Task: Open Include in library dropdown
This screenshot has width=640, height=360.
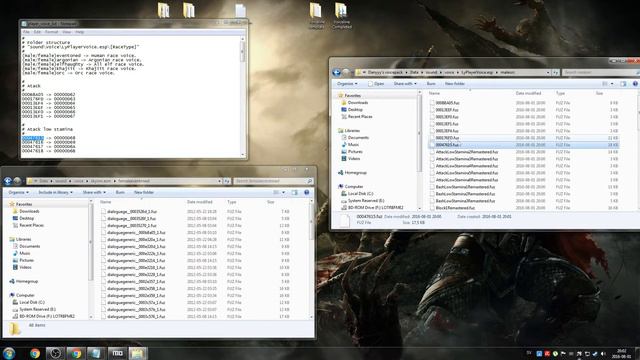Action: 56,192
